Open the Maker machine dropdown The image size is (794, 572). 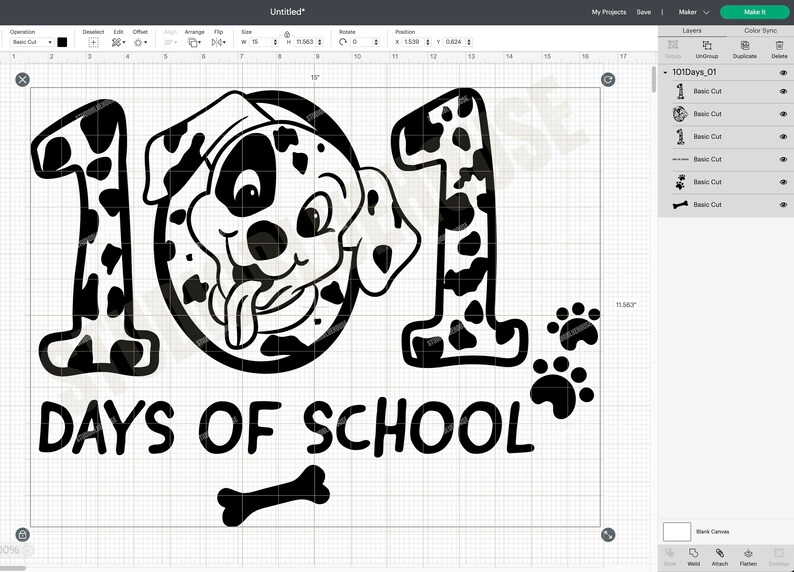pyautogui.click(x=694, y=12)
